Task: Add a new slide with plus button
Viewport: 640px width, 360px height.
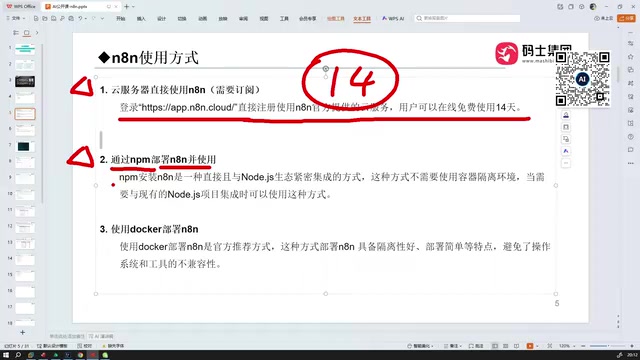Action: coord(22,333)
